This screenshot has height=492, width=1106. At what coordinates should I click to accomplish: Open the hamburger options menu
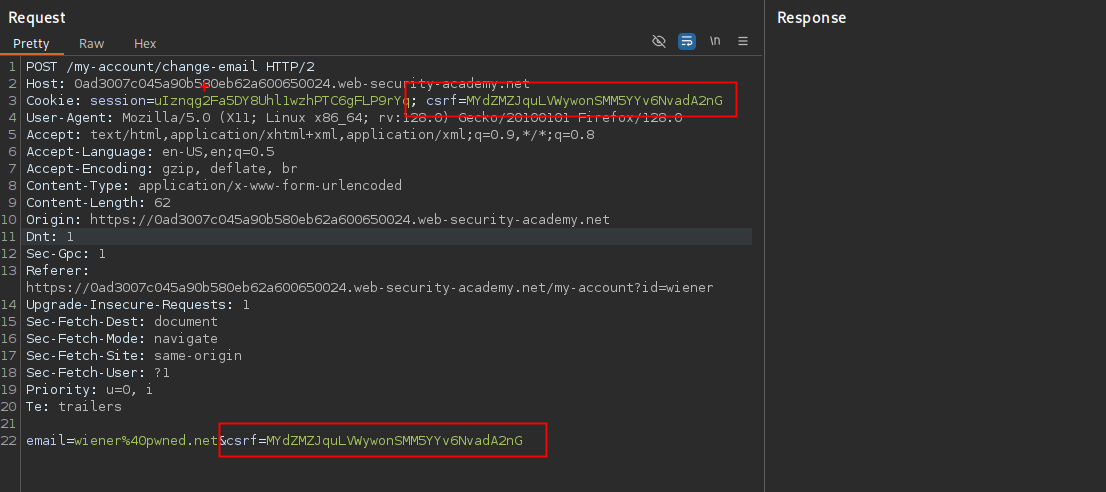[x=743, y=41]
